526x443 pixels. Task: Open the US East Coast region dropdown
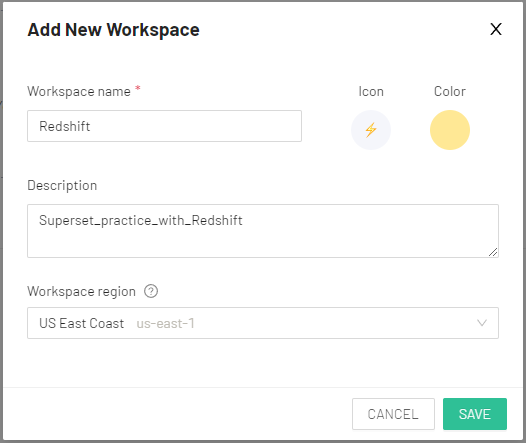tap(263, 323)
